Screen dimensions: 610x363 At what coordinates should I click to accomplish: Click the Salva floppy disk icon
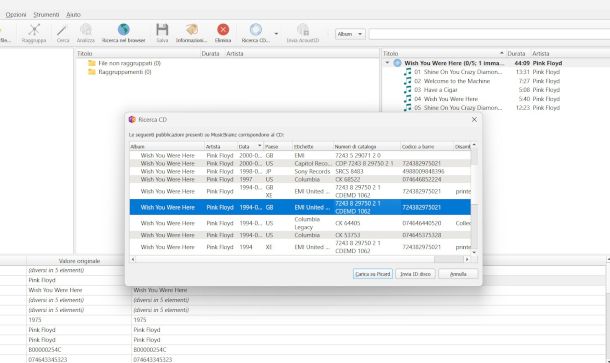(x=162, y=30)
